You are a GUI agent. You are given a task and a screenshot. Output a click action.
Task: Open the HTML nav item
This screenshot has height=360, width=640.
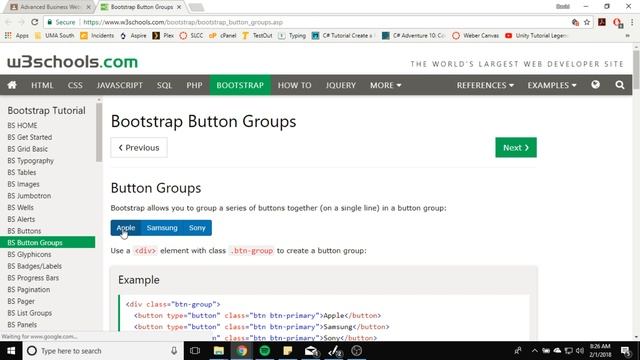[x=42, y=85]
